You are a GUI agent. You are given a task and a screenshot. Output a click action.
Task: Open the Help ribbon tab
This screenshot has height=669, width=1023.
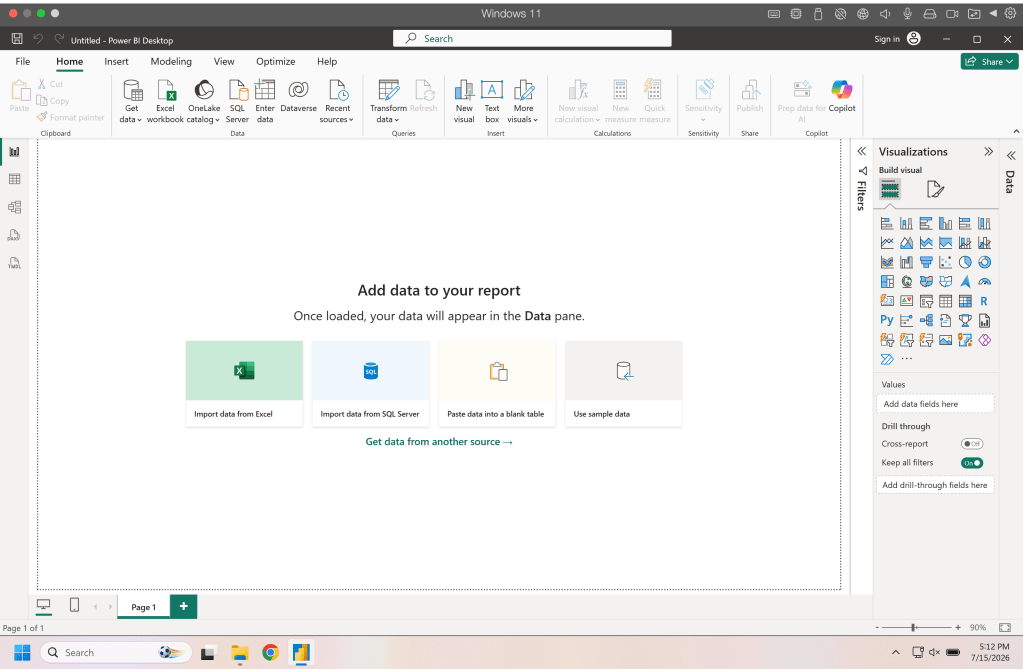327,61
